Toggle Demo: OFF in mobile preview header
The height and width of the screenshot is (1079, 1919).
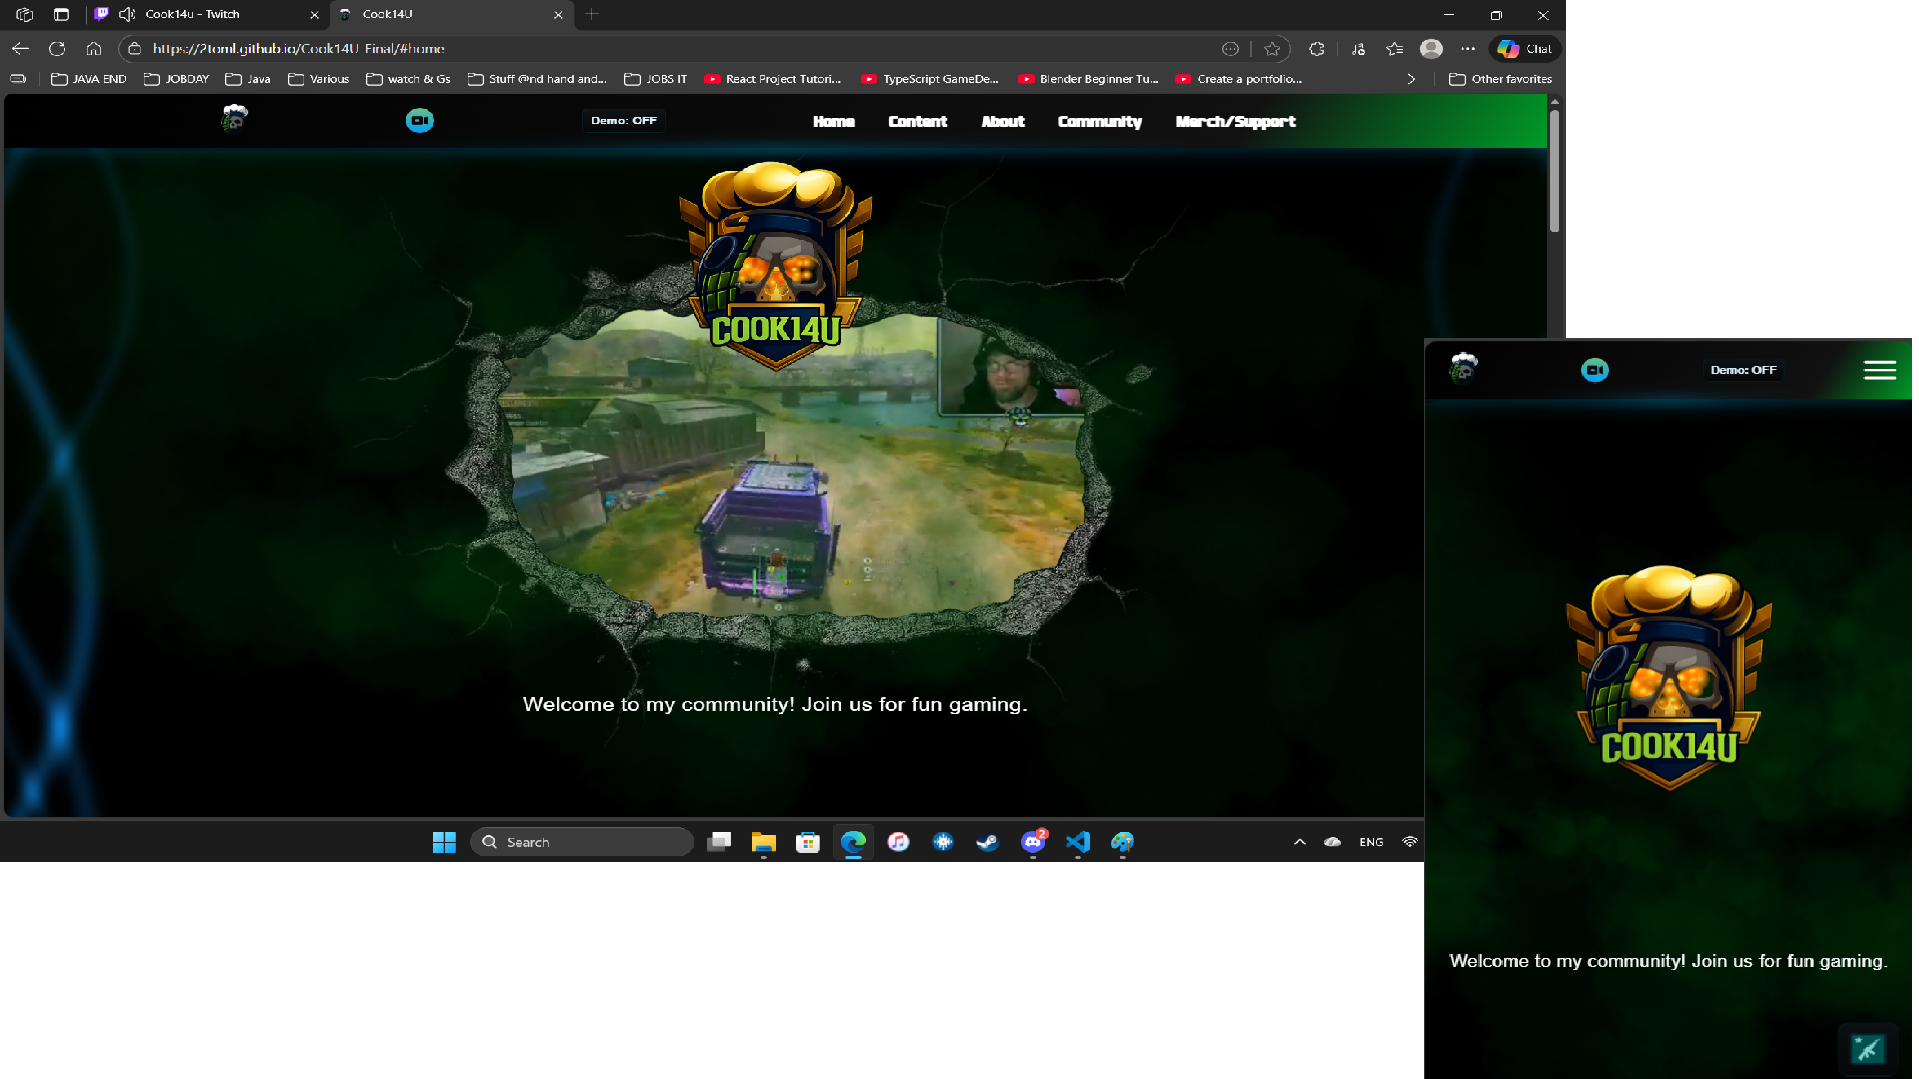1742,370
